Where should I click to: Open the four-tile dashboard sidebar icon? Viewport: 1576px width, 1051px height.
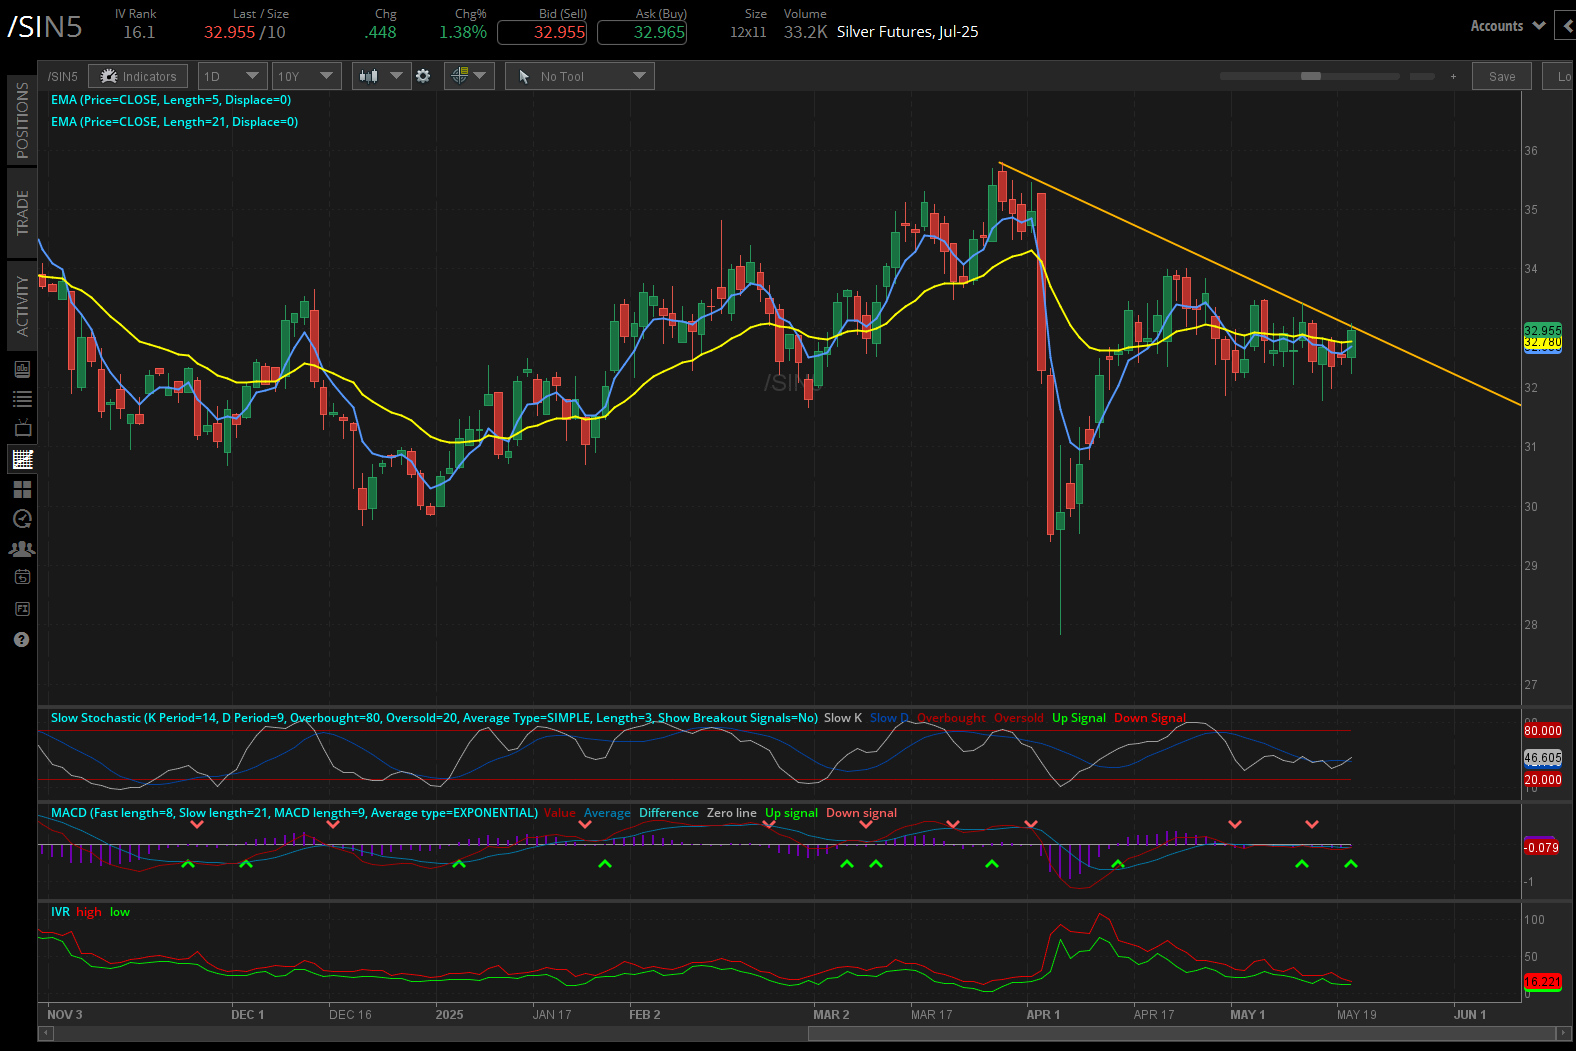pyautogui.click(x=22, y=489)
